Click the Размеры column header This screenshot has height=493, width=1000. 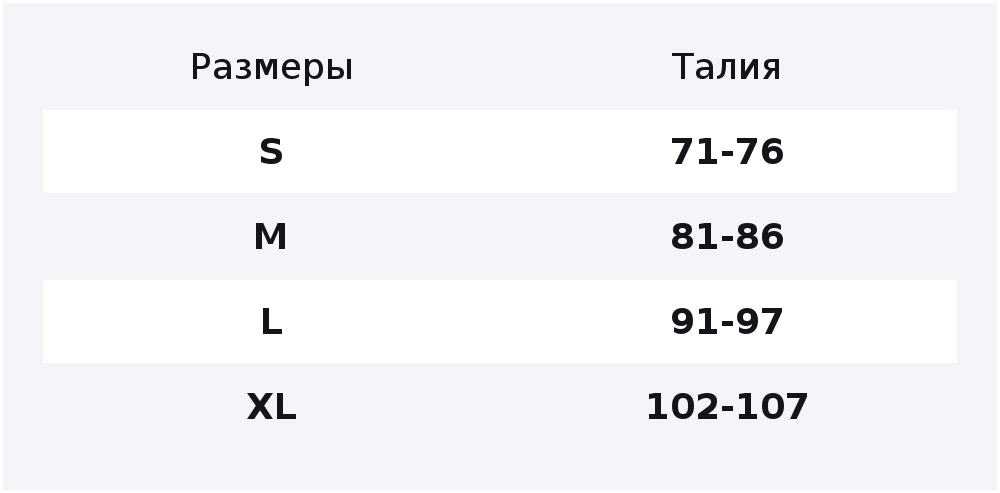271,68
